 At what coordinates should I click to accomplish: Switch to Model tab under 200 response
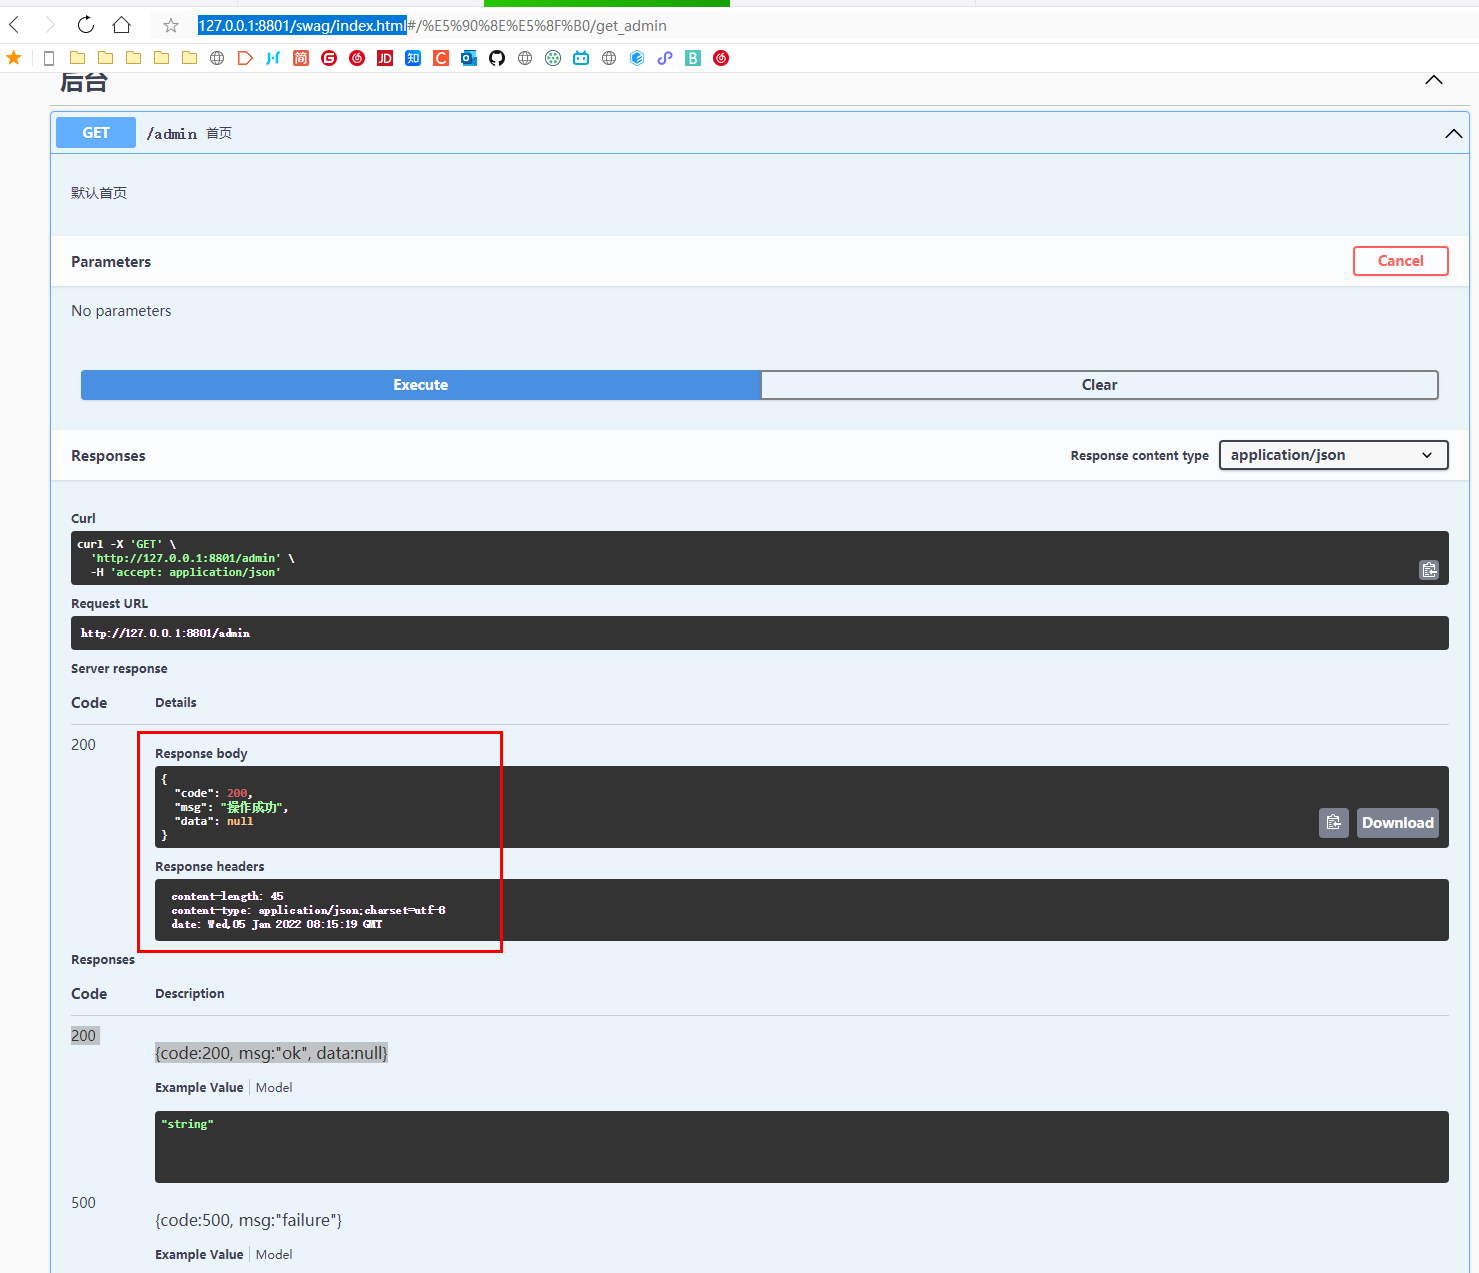274,1088
